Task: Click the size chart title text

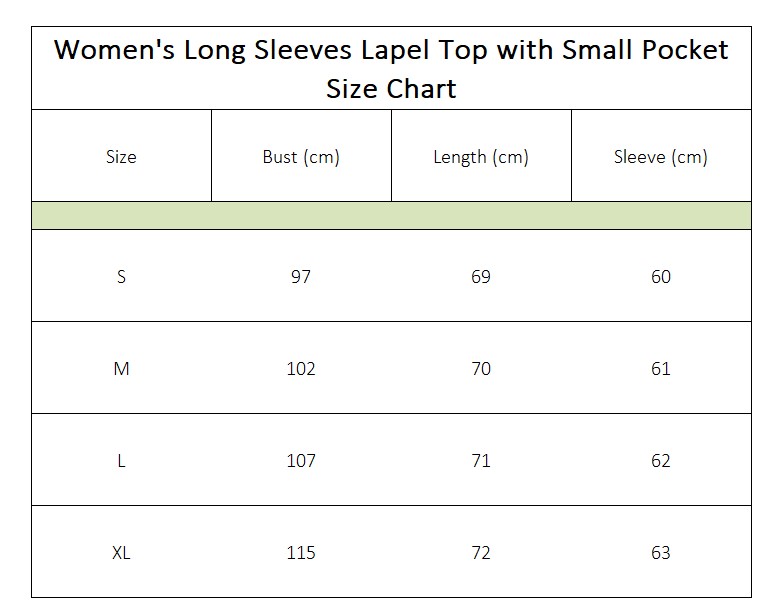Action: 391,69
